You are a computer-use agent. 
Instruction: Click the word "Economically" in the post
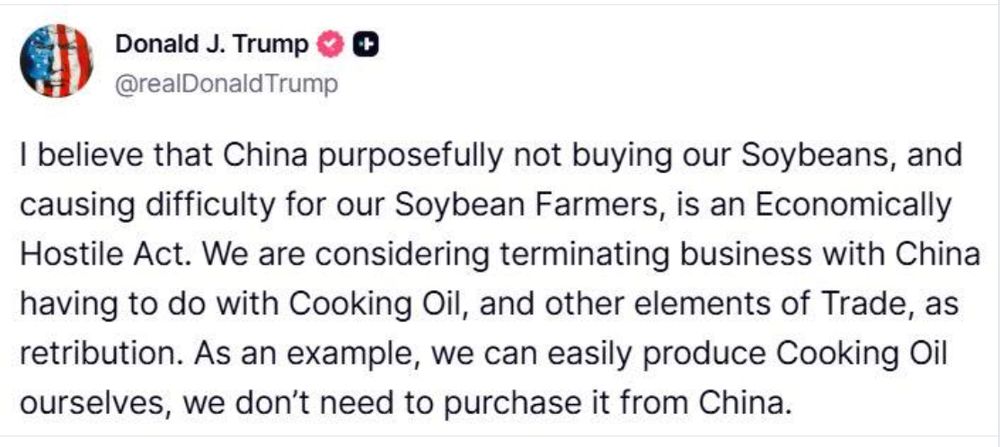click(x=850, y=206)
